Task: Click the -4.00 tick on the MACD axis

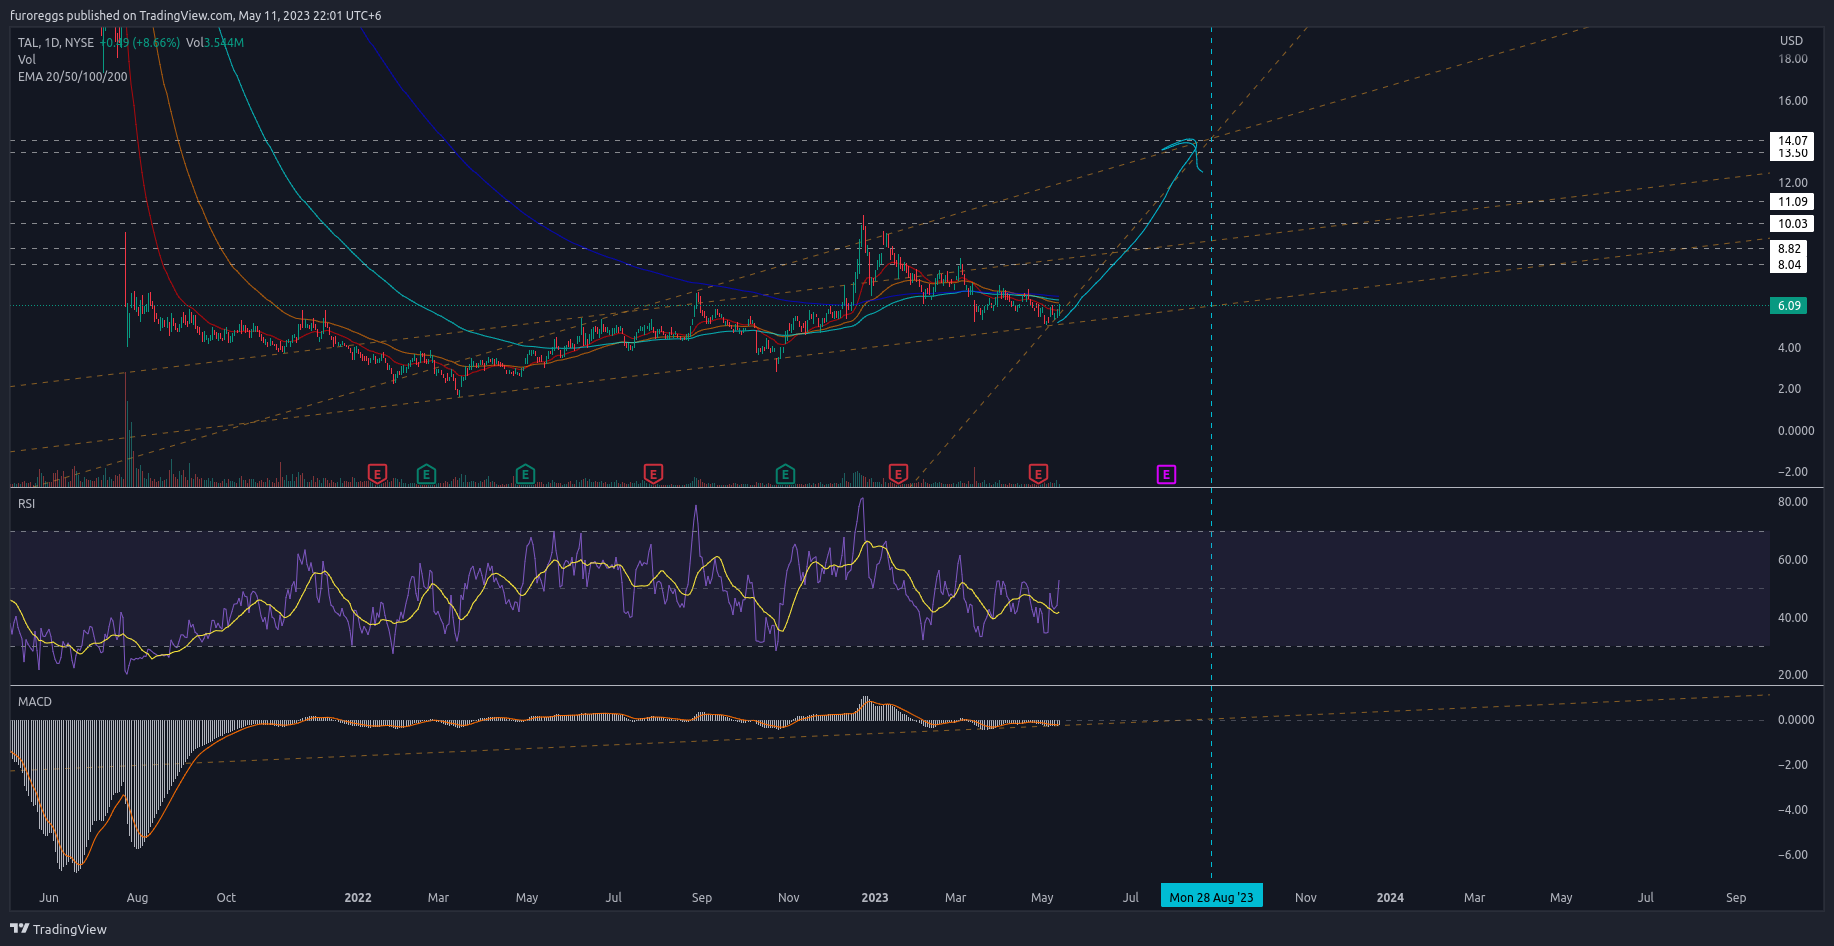Action: pyautogui.click(x=1792, y=810)
